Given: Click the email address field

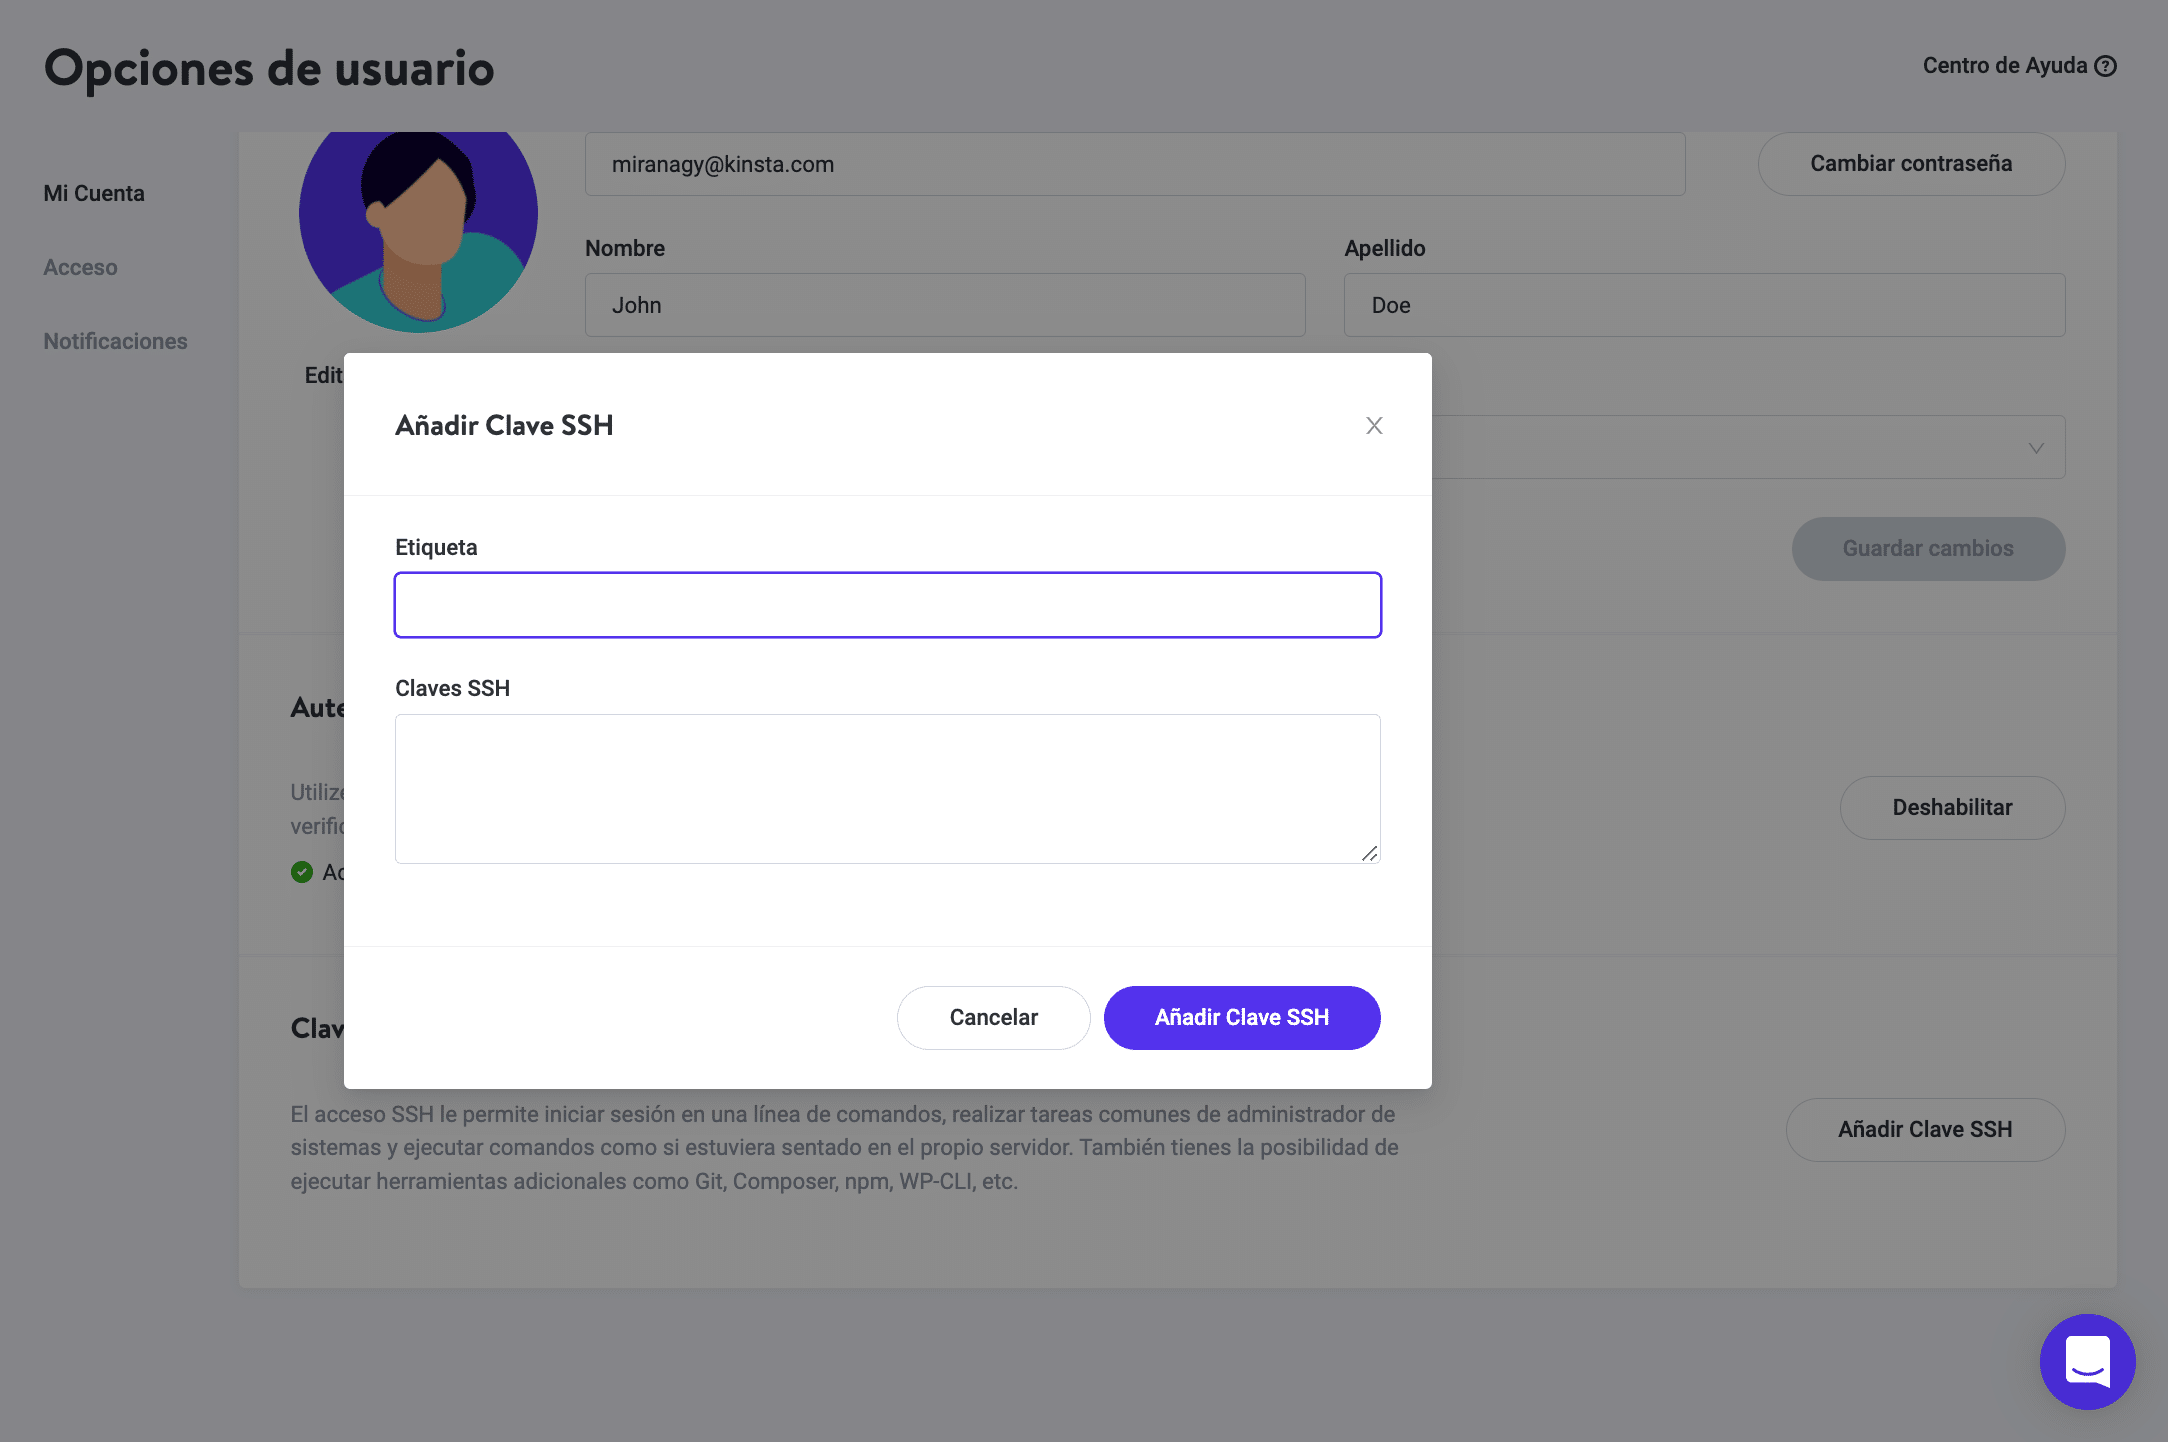Looking at the screenshot, I should pyautogui.click(x=1134, y=165).
